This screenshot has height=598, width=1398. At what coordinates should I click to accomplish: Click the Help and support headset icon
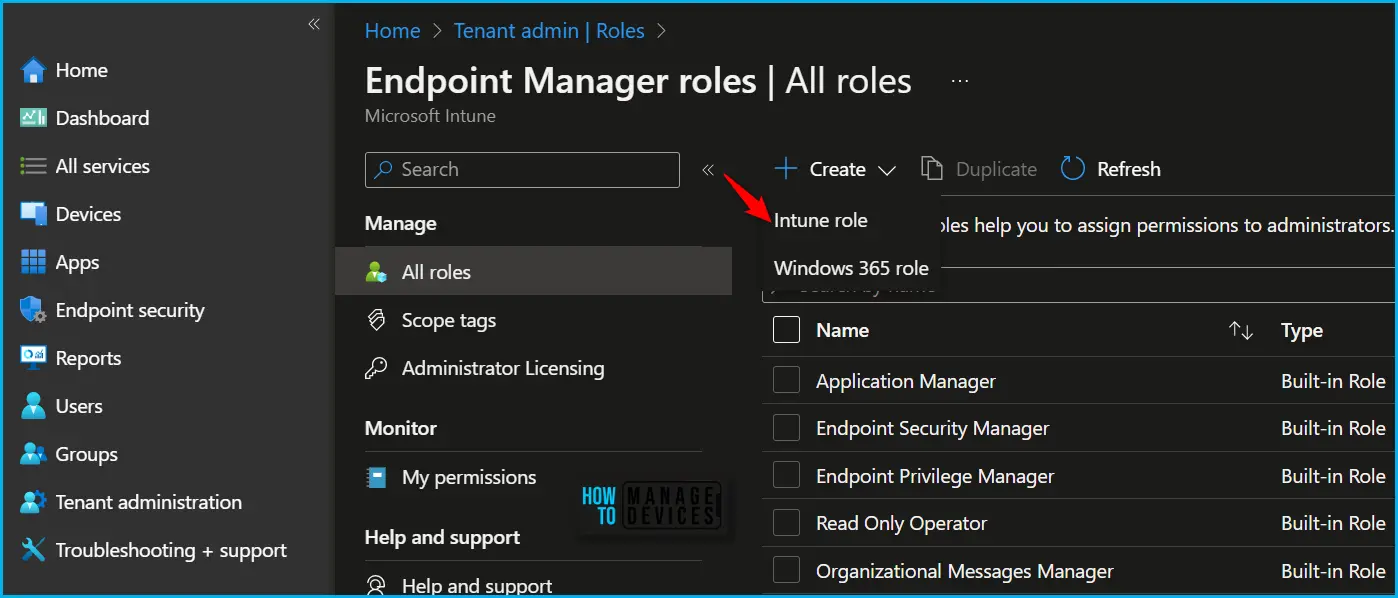pyautogui.click(x=377, y=585)
